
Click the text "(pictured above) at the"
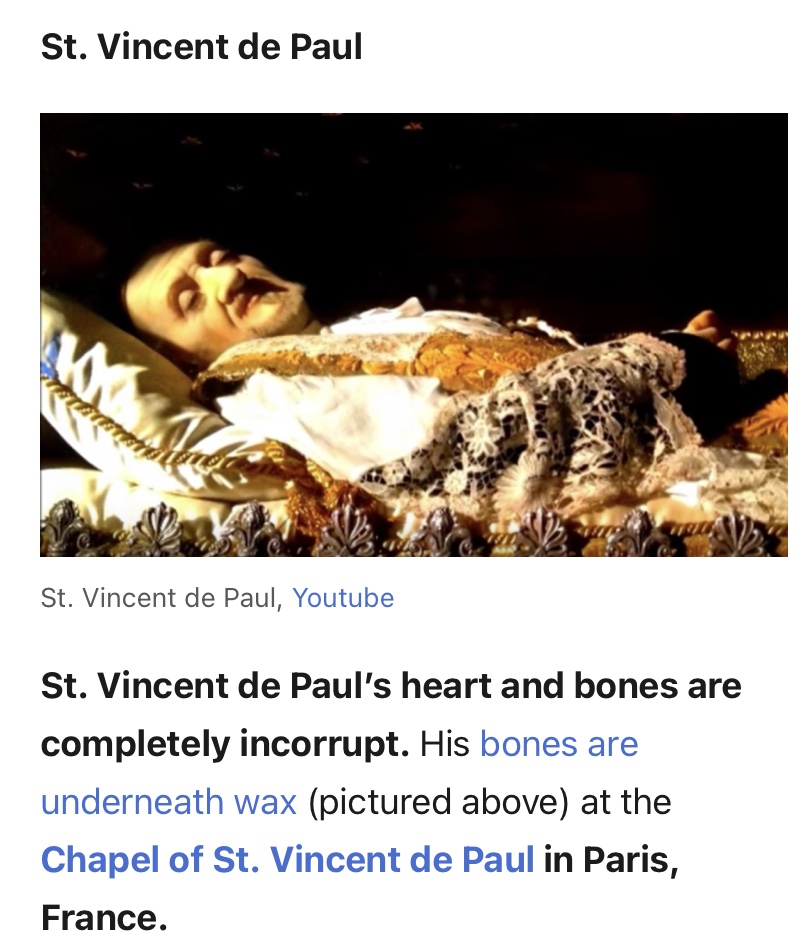click(490, 801)
